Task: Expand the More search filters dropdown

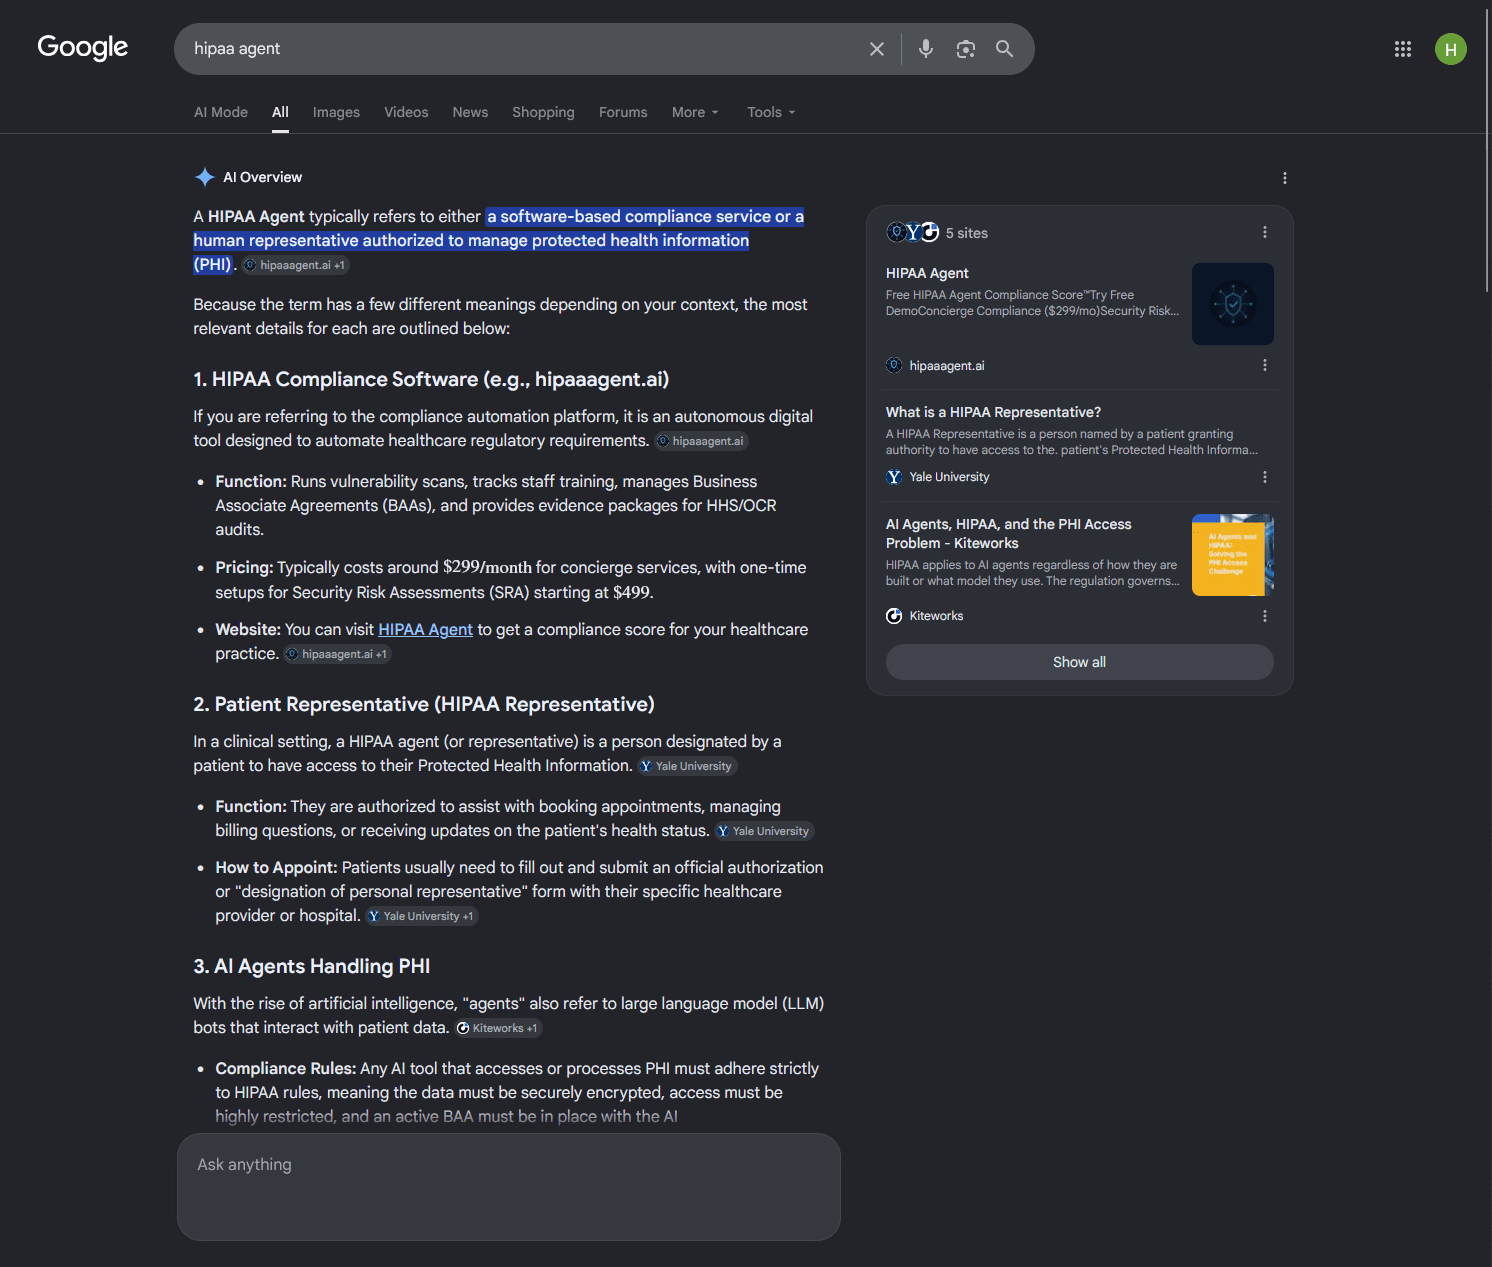Action: [x=695, y=112]
